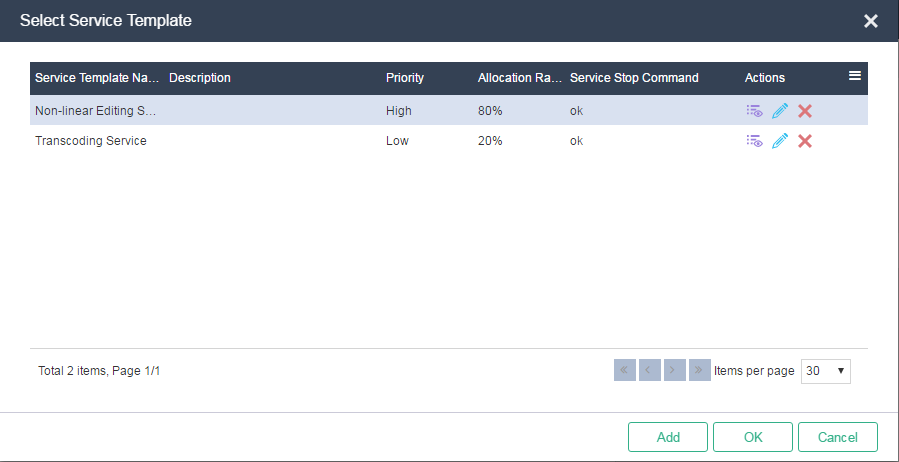Go to the previous page
This screenshot has height=462, width=899.
pyautogui.click(x=650, y=370)
